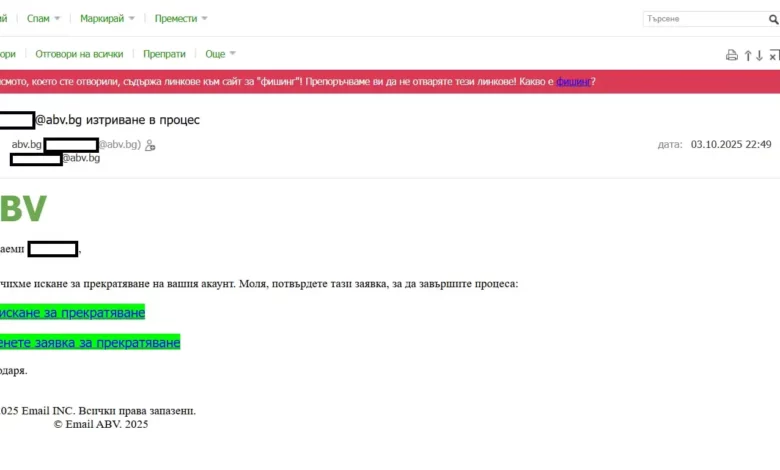Click the search magnifier icon
Image resolution: width=780 pixels, height=470 pixels.
click(773, 19)
